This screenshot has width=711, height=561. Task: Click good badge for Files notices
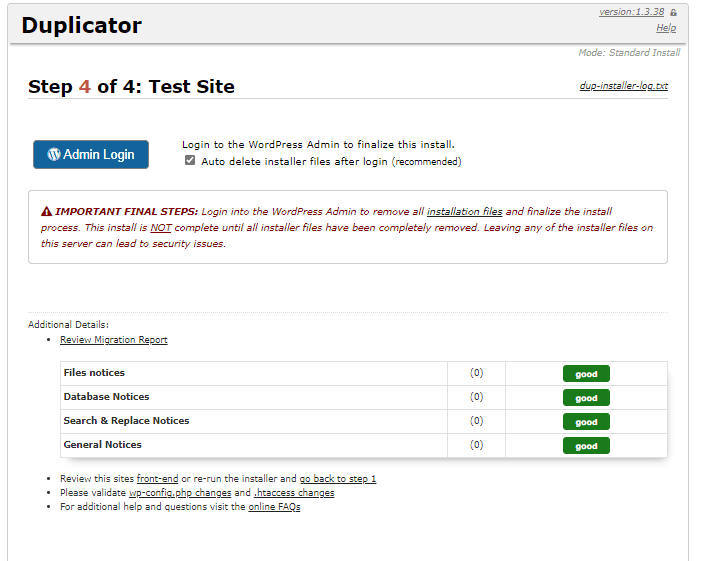586,374
